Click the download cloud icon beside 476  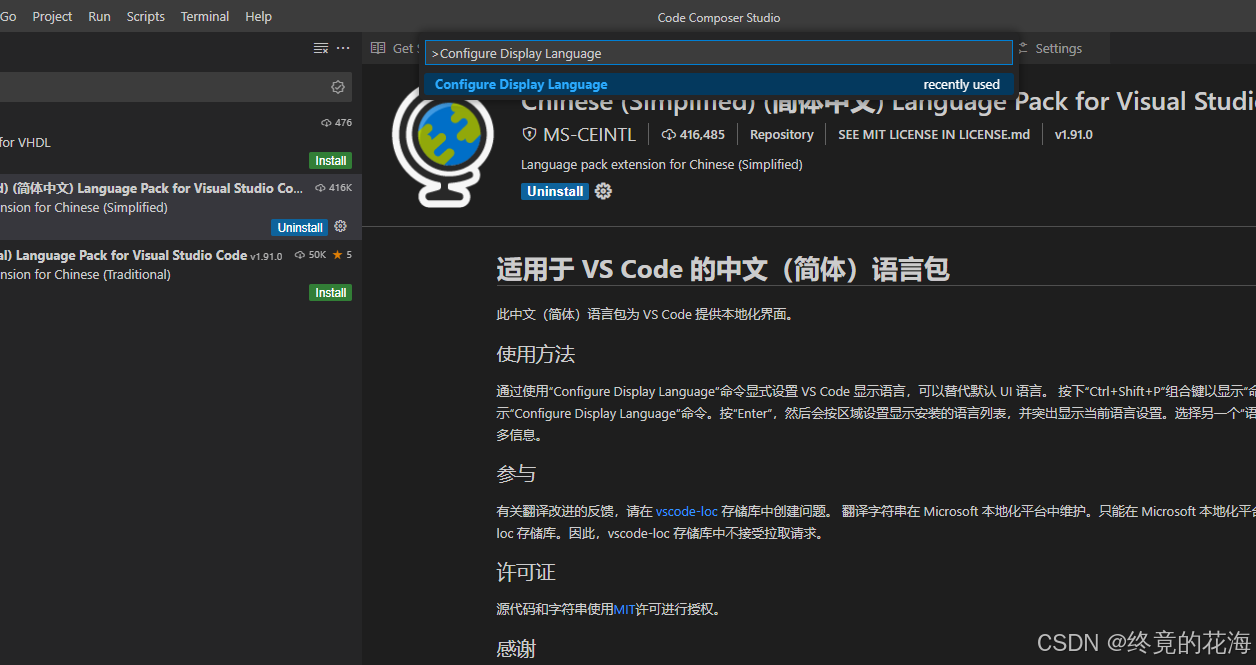326,123
